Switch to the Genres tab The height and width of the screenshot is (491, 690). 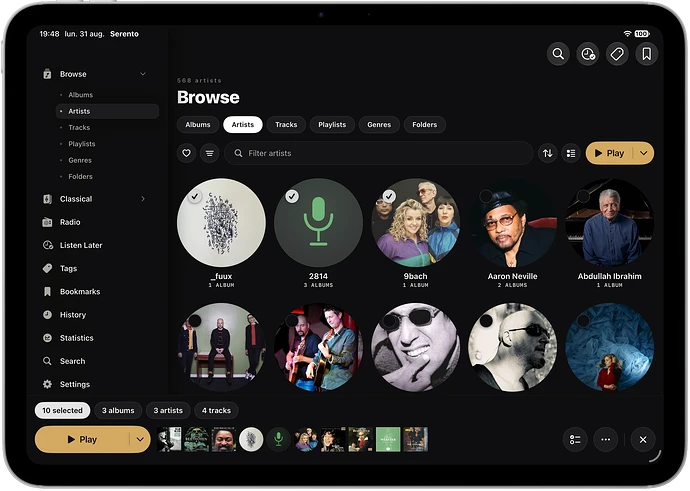[379, 125]
